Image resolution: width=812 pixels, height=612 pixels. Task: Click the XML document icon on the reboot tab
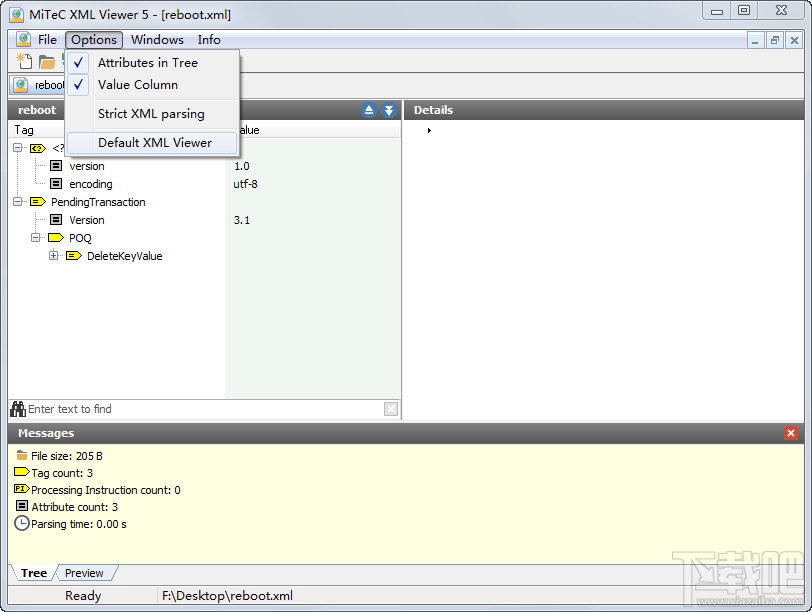(x=23, y=85)
